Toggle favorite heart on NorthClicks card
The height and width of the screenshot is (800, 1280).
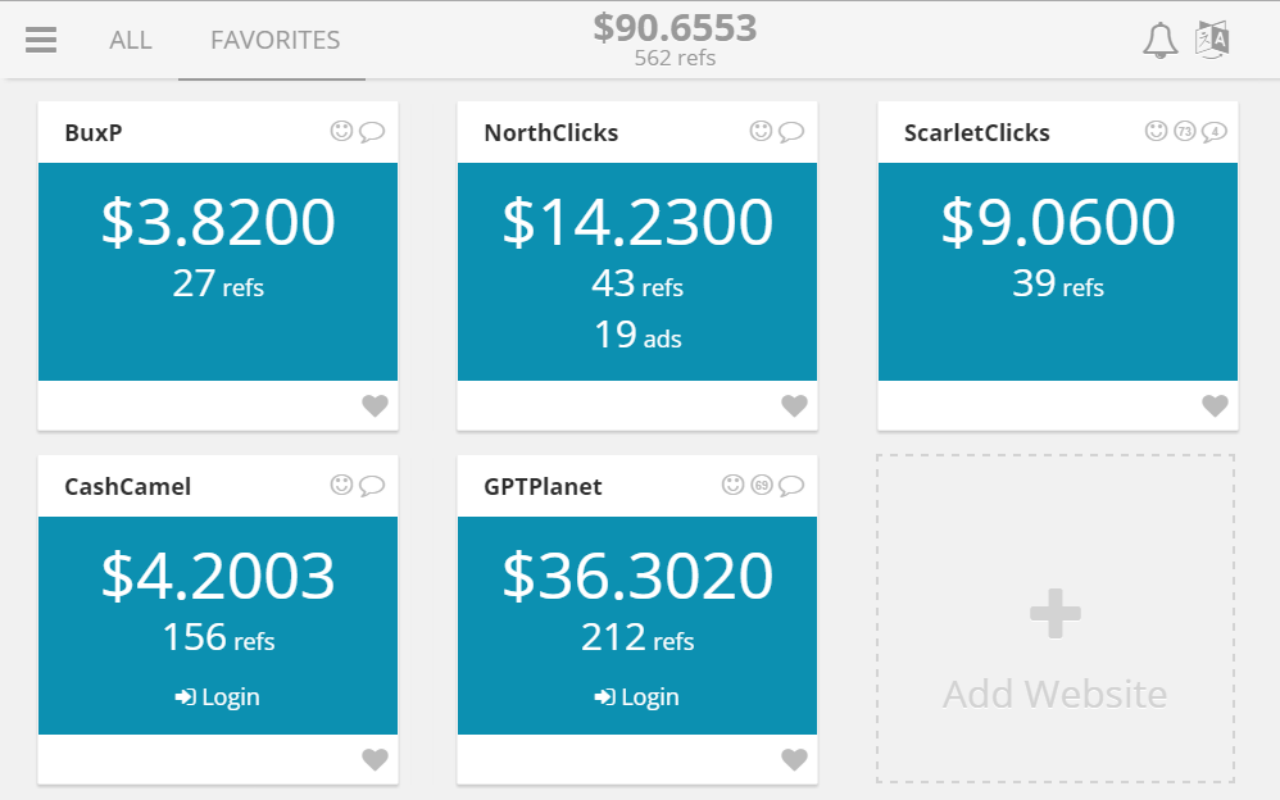tap(794, 406)
